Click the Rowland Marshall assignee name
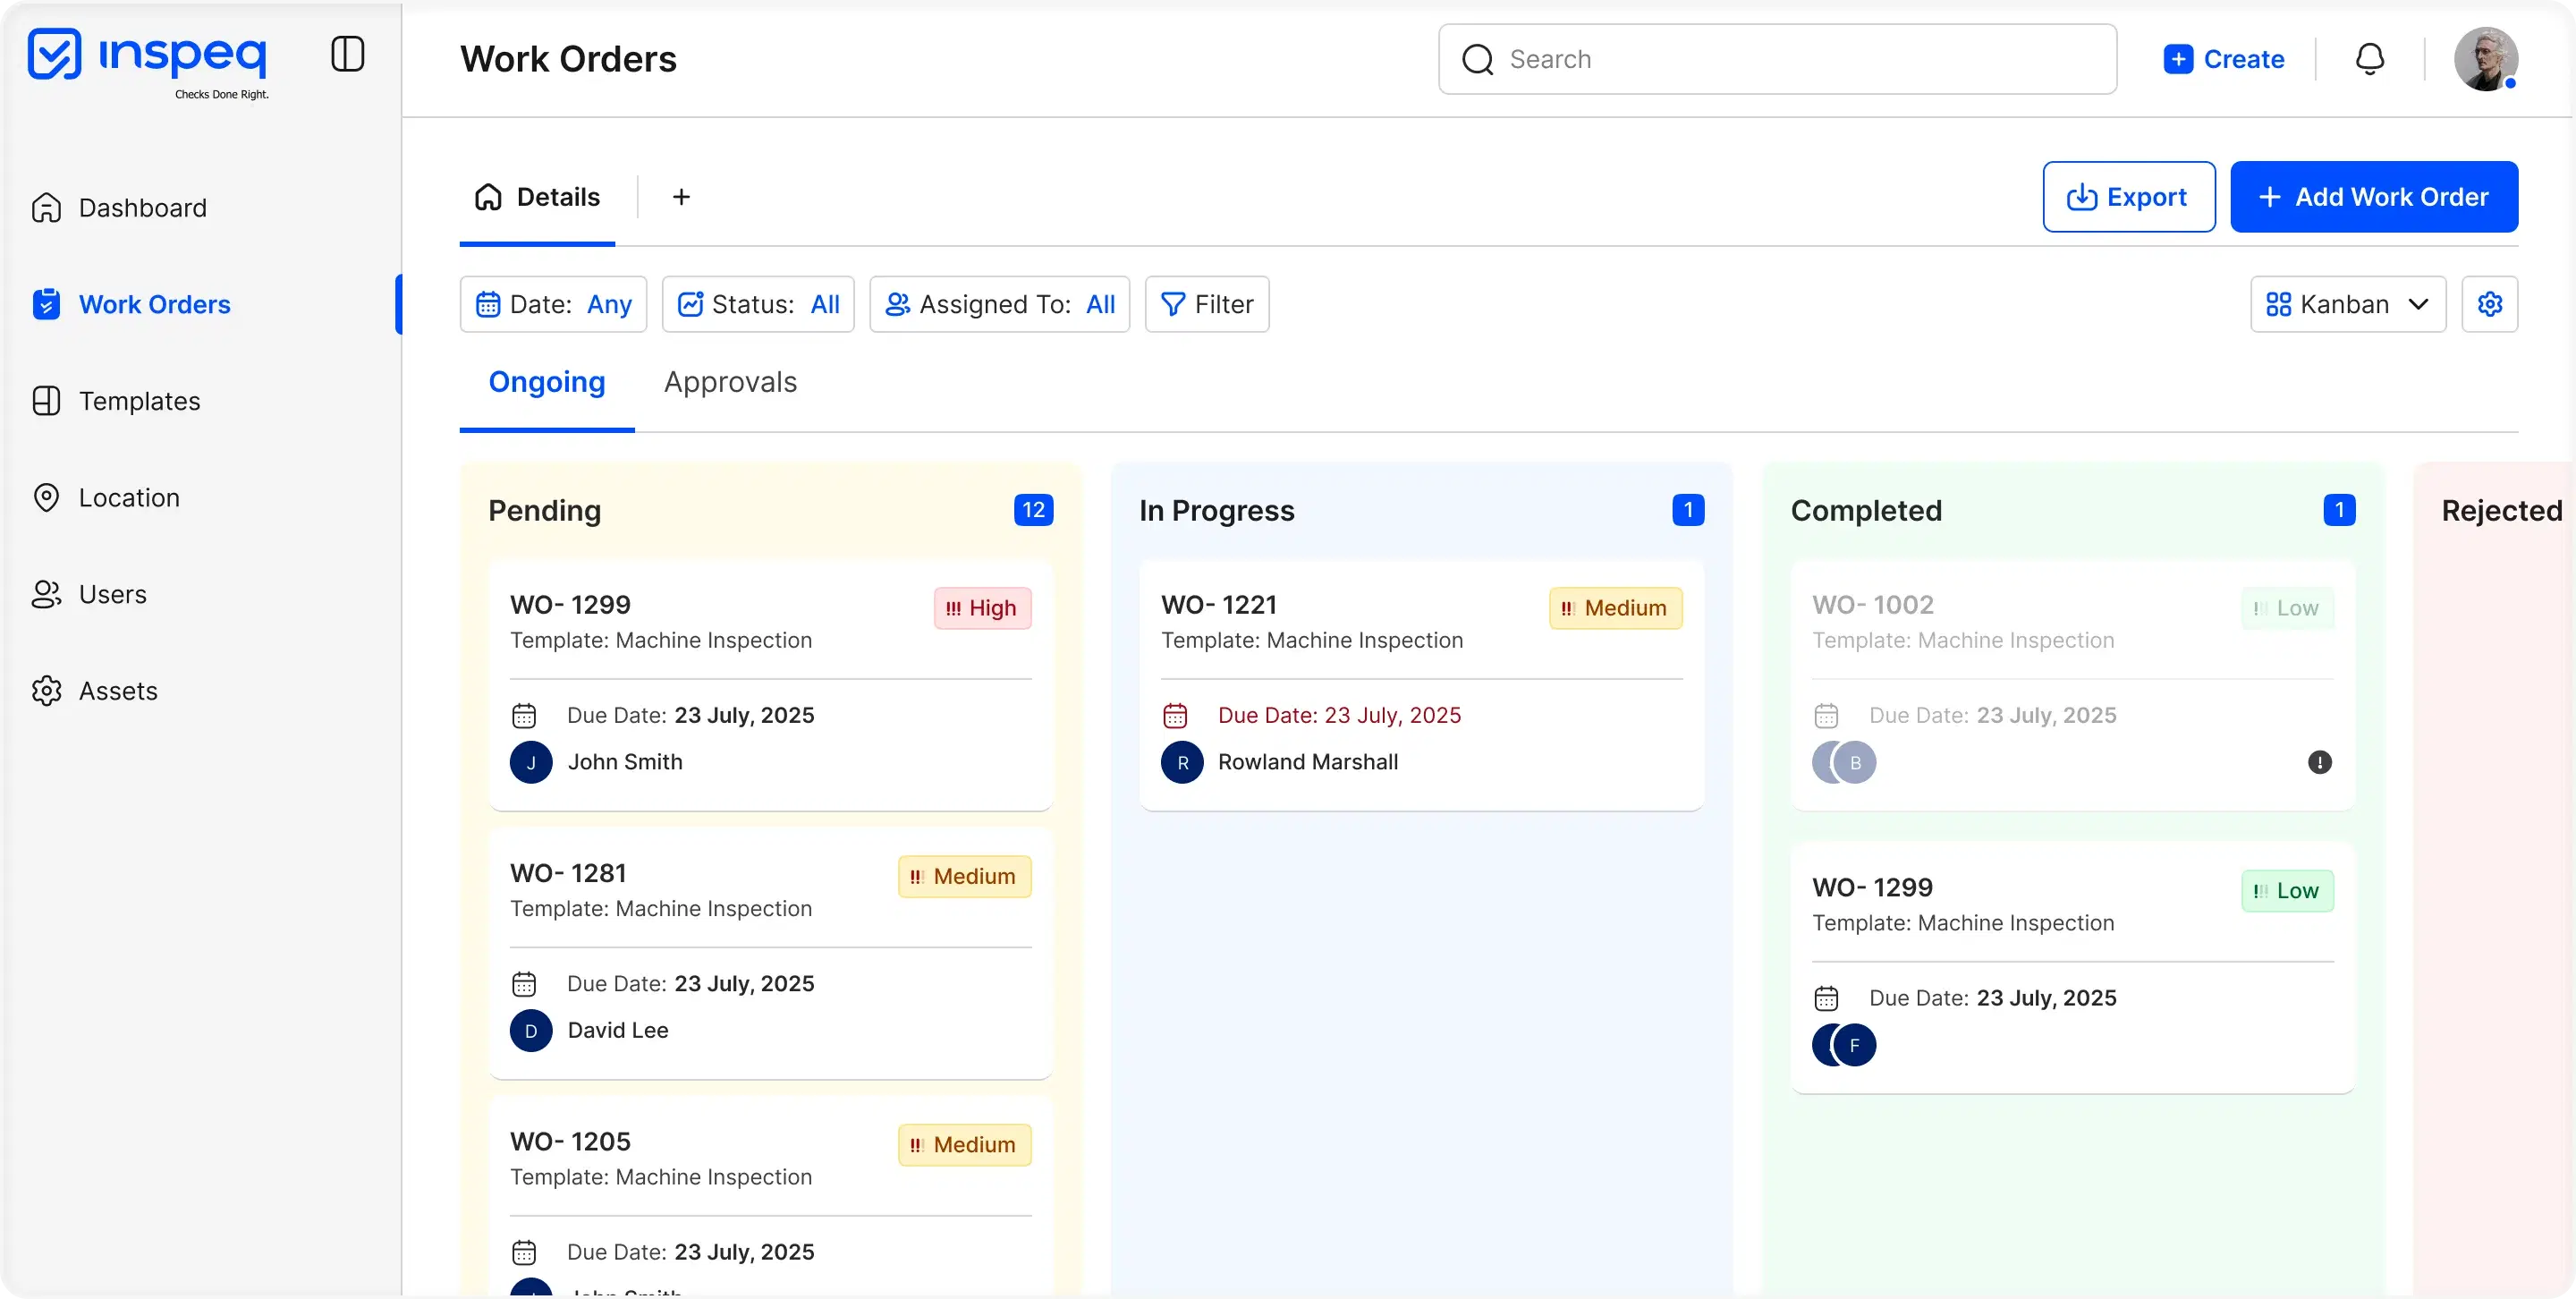The height and width of the screenshot is (1299, 2576). coord(1308,763)
